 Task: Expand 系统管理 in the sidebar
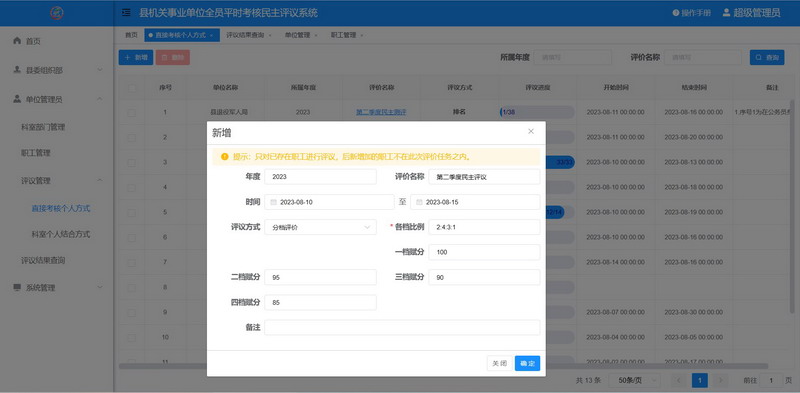pyautogui.click(x=57, y=287)
